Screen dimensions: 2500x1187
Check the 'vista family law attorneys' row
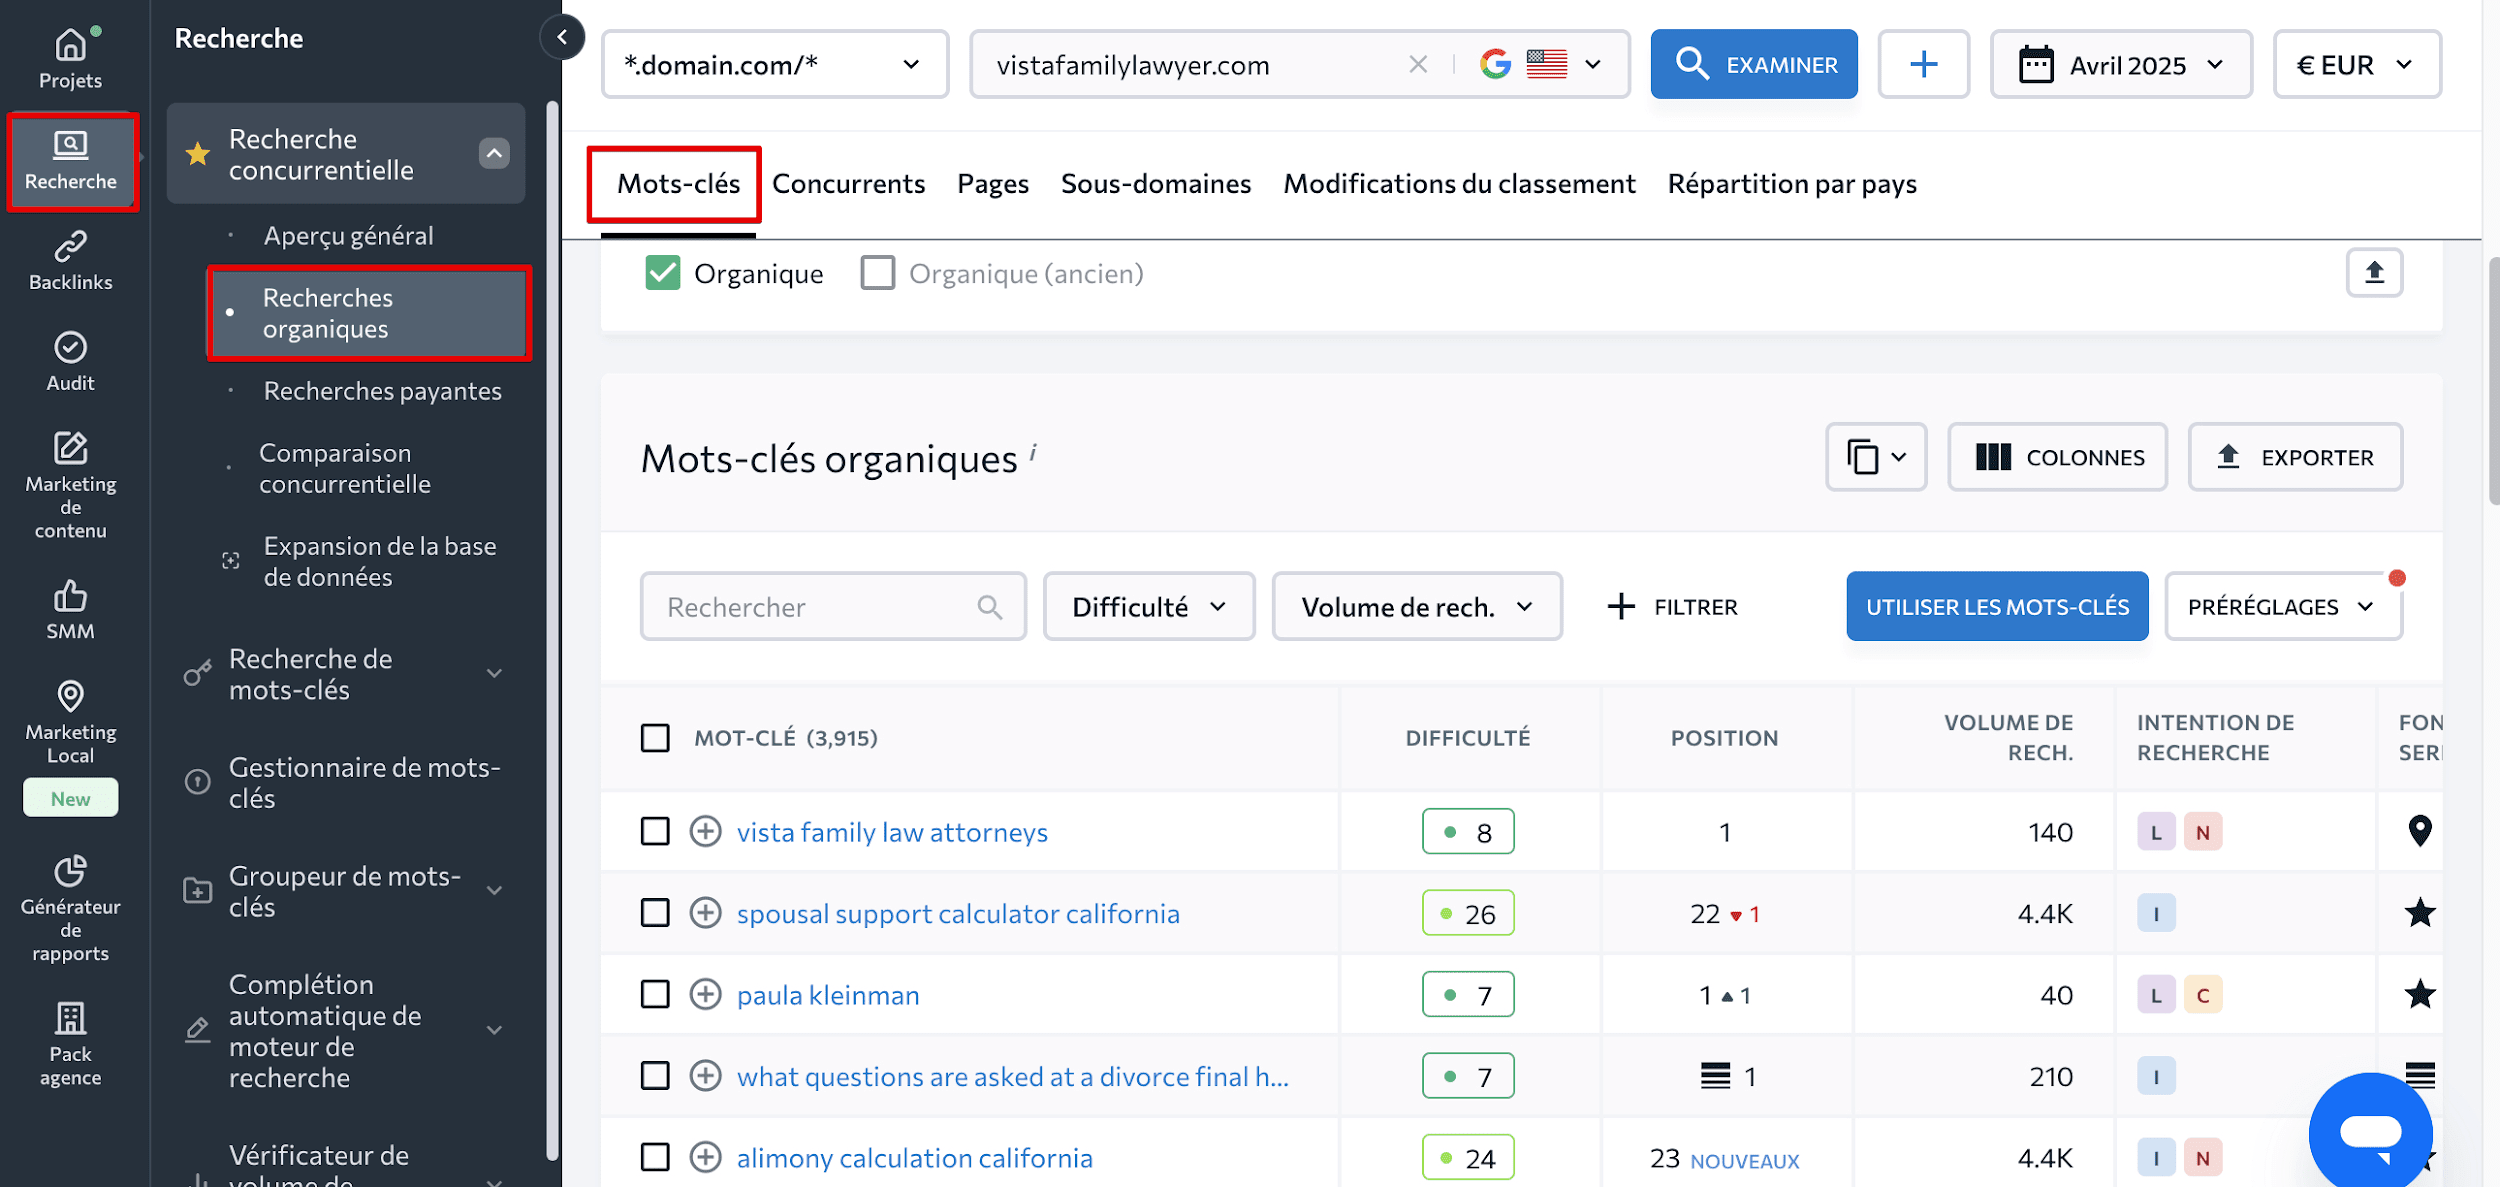tap(655, 831)
